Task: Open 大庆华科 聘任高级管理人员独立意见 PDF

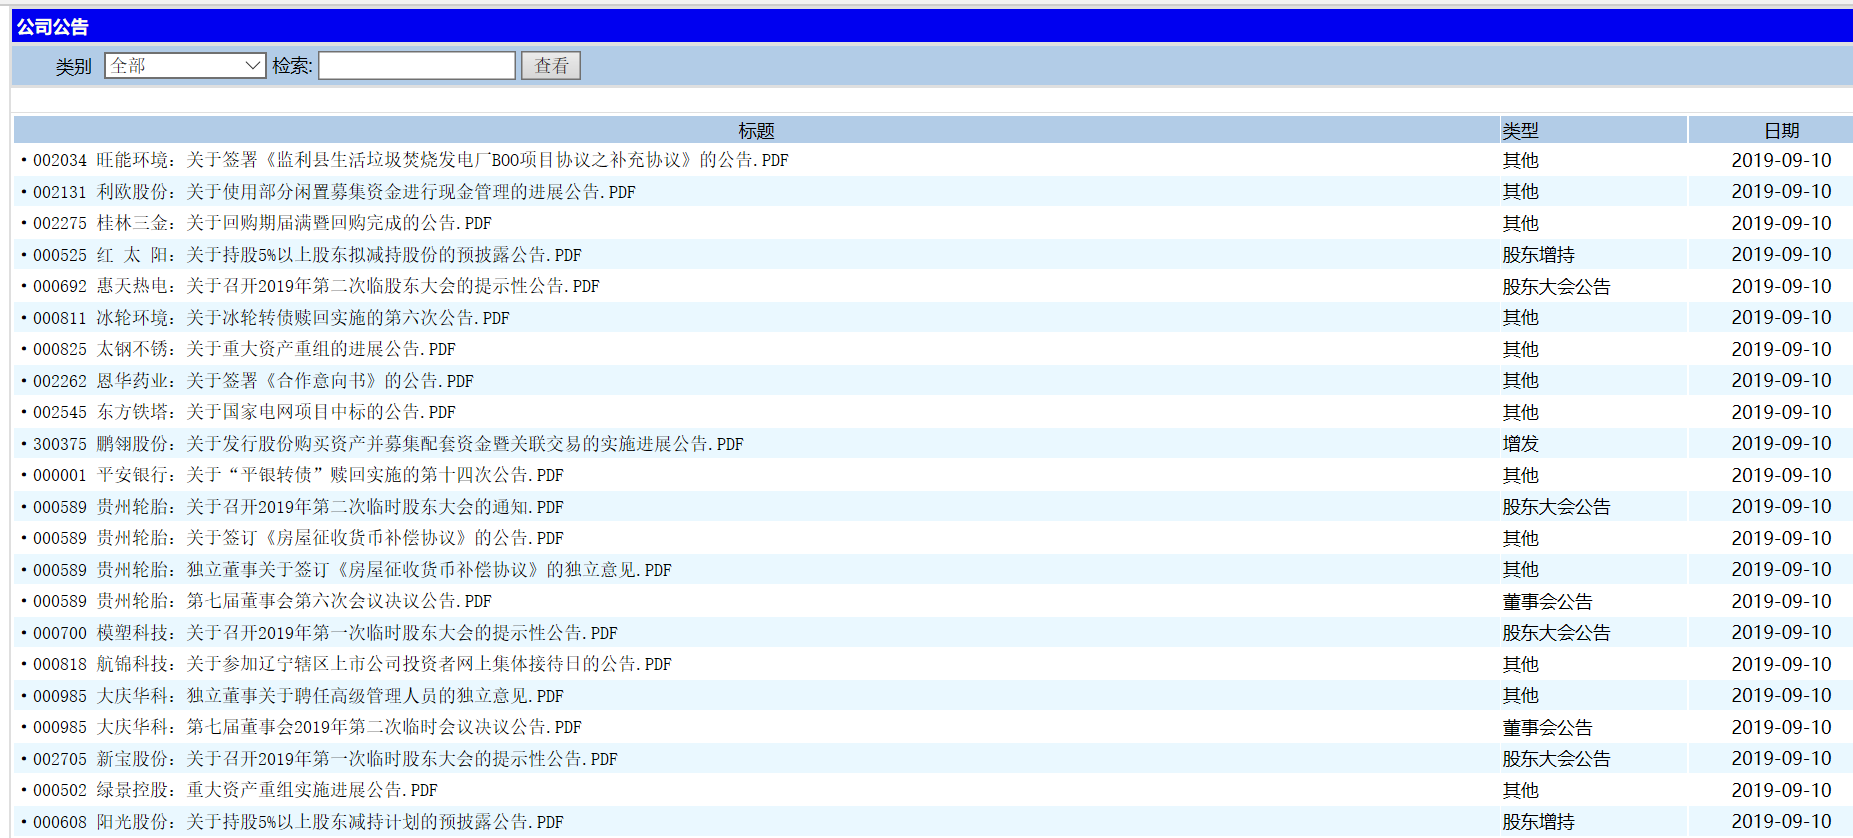Action: pyautogui.click(x=298, y=696)
